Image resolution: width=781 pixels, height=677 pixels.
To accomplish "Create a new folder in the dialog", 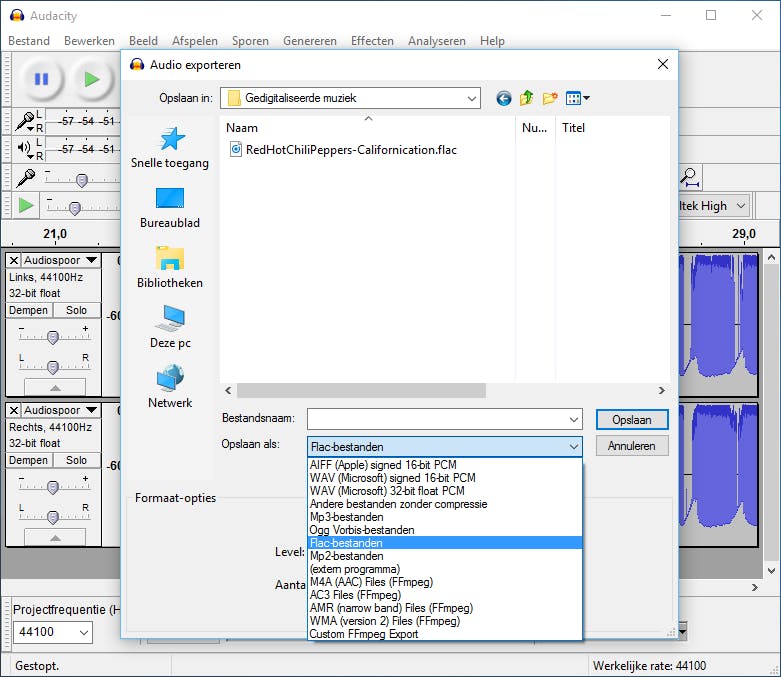I will (550, 98).
